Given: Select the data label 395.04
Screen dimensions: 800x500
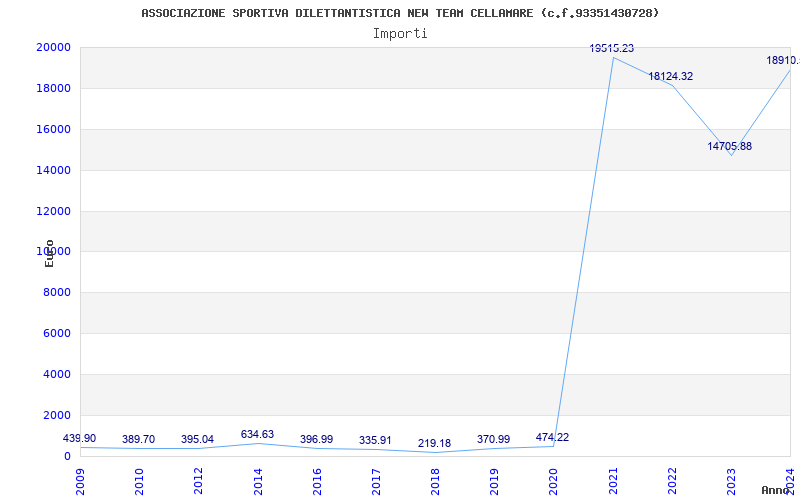Looking at the screenshot, I should click(x=197, y=439).
